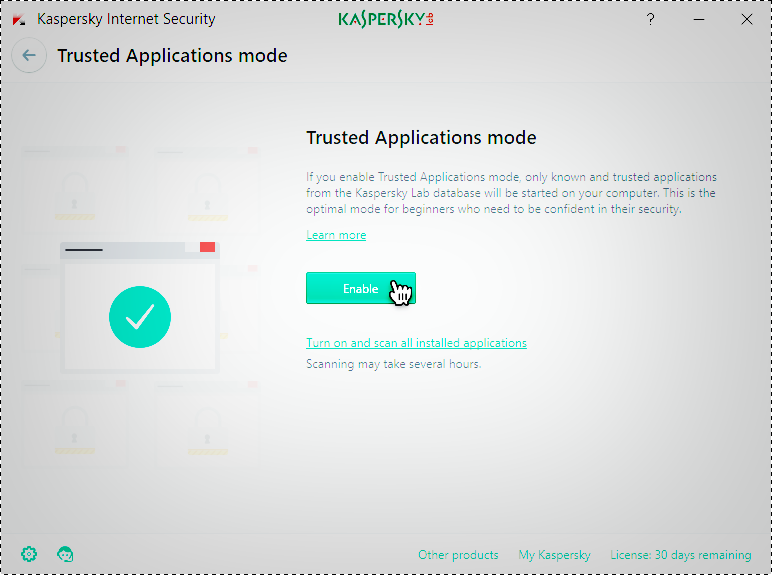Open the Other products link

tap(458, 555)
